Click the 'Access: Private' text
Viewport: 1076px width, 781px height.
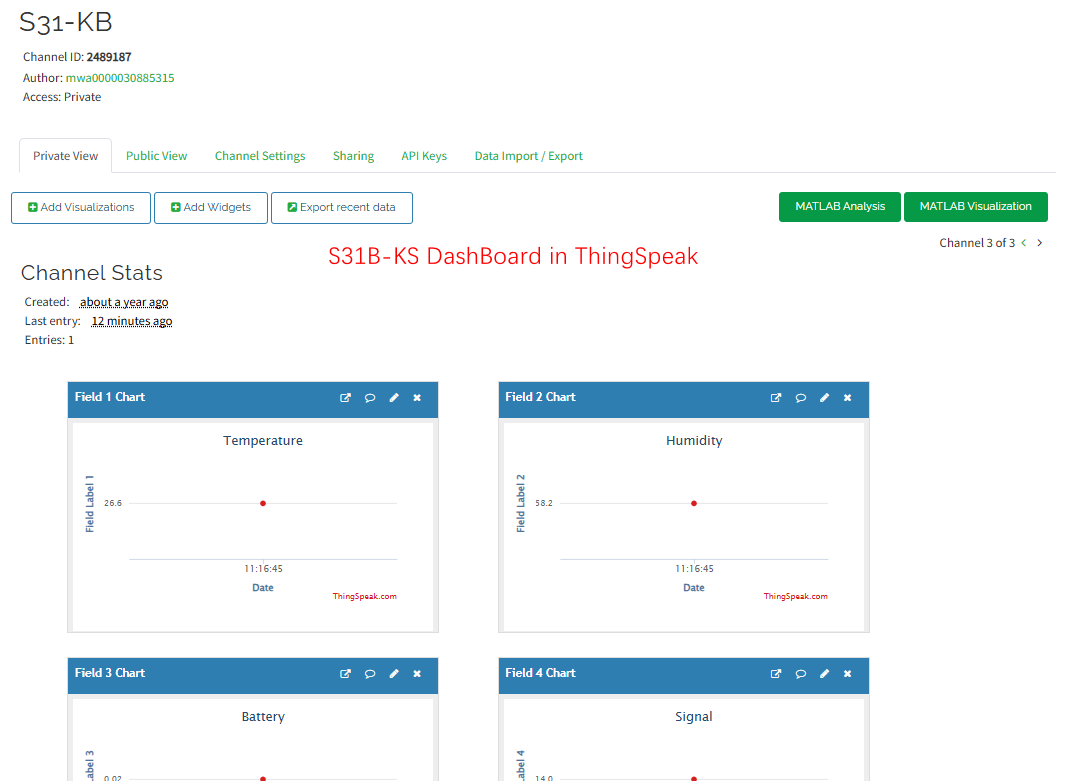[x=62, y=97]
